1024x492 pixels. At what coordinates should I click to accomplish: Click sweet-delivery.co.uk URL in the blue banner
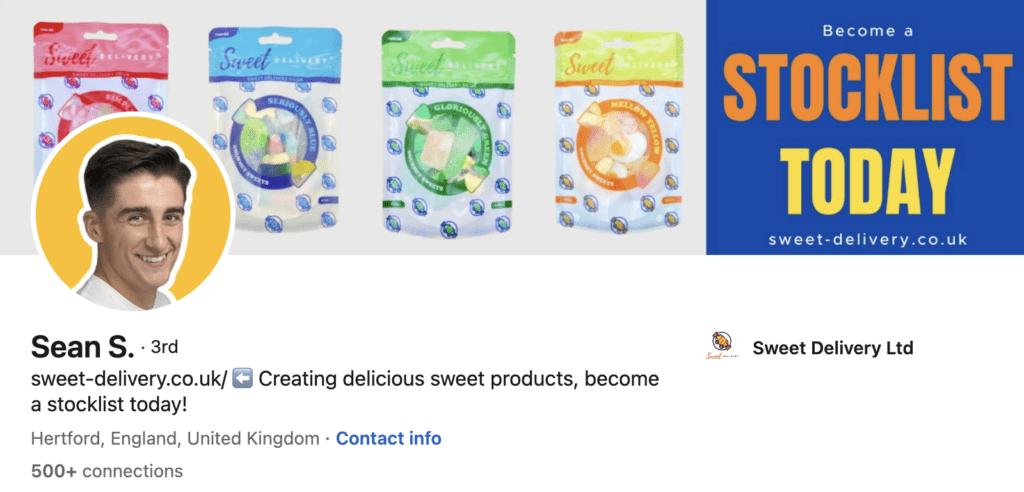pos(867,239)
